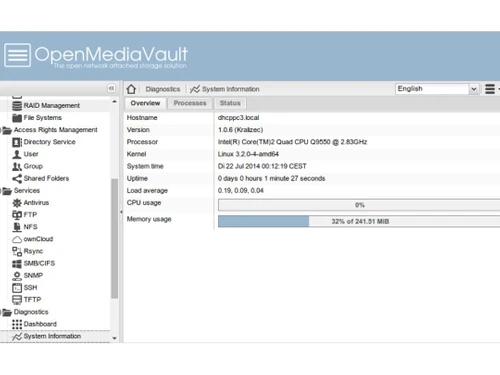This screenshot has width=500, height=375.
Task: Click the English language combo box field
Action: pos(437,89)
